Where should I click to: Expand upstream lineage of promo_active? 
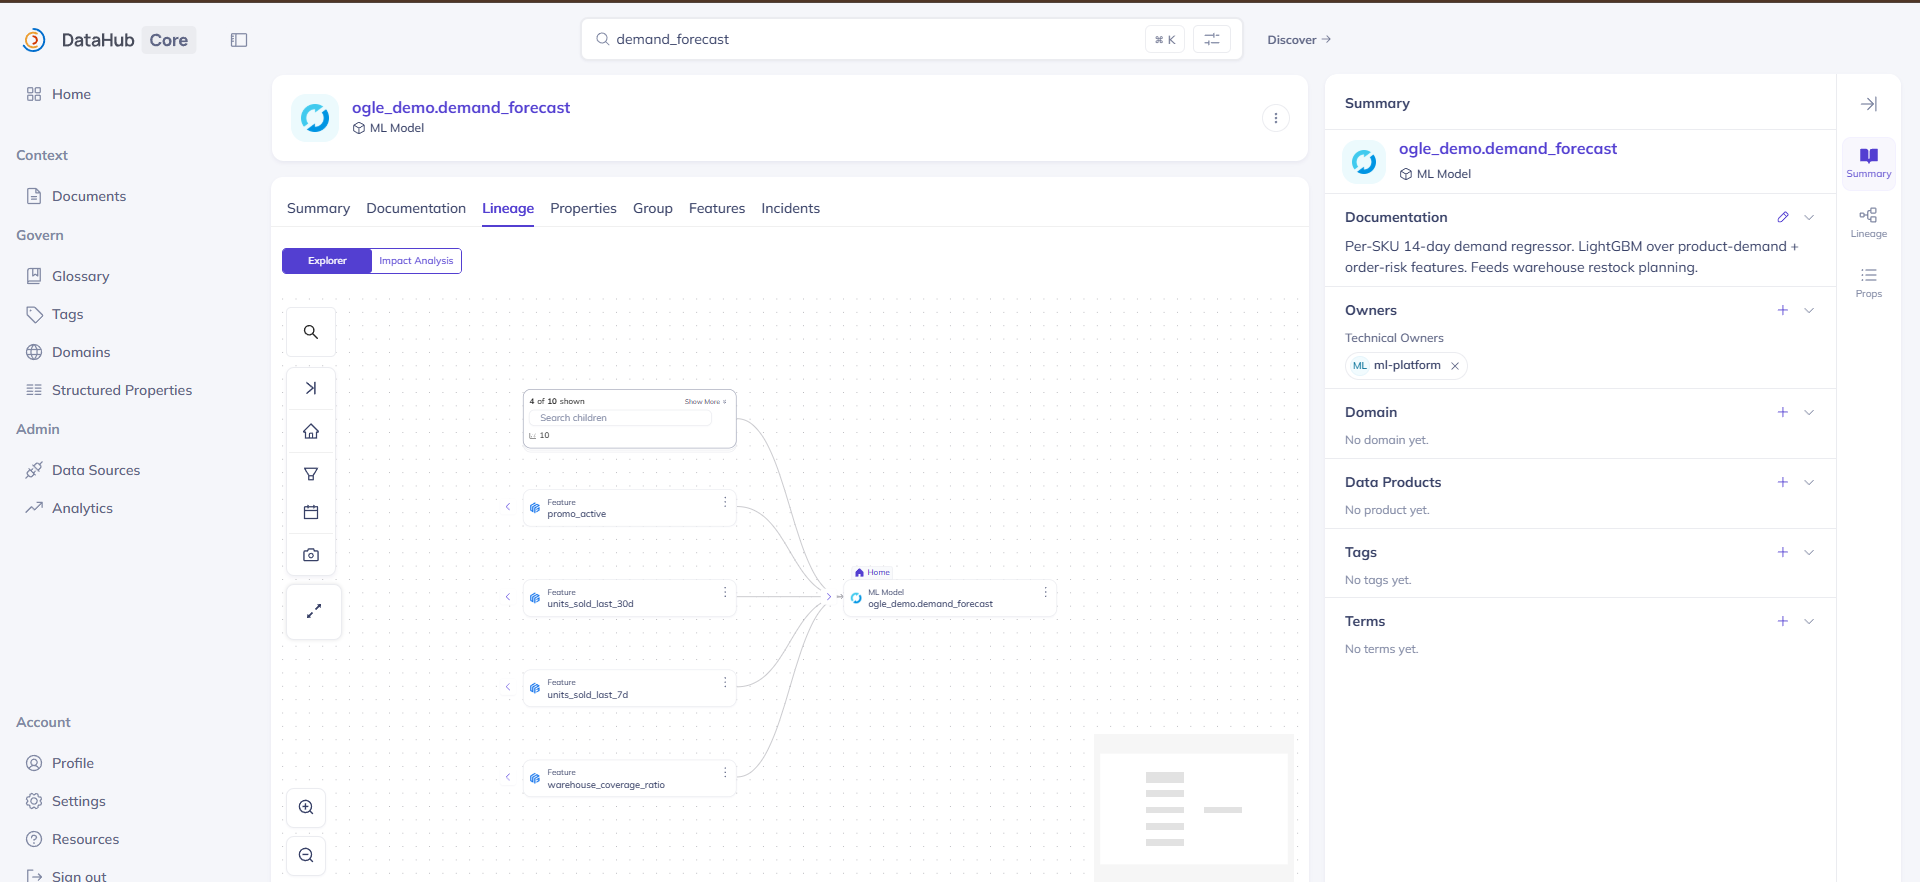[x=508, y=507]
